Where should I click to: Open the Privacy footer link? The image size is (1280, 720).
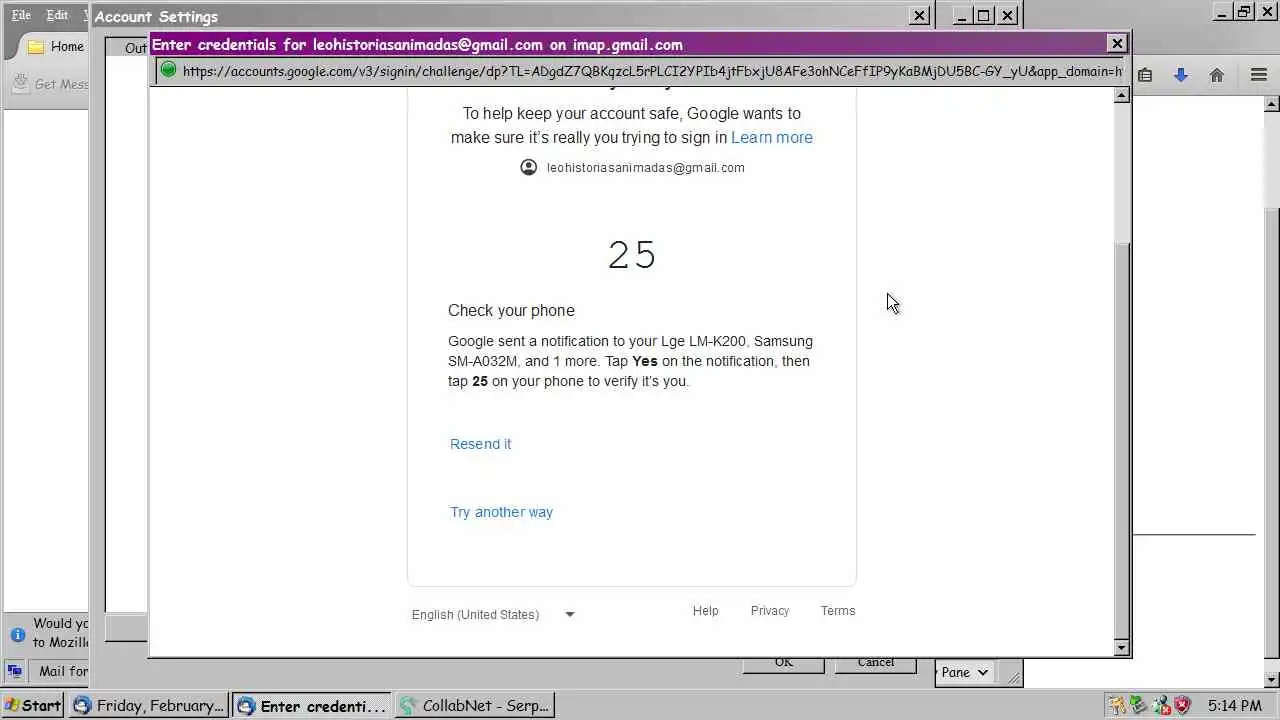(x=770, y=611)
